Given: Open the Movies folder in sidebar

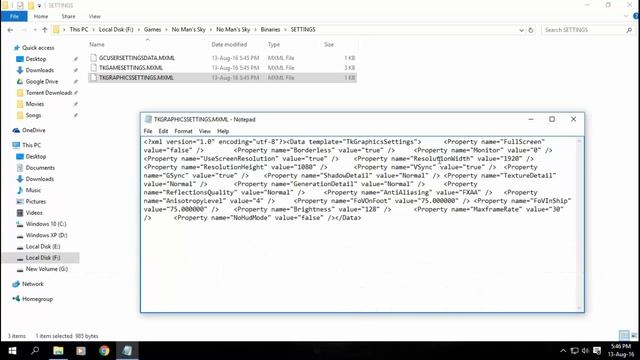Looking at the screenshot, I should coord(35,104).
